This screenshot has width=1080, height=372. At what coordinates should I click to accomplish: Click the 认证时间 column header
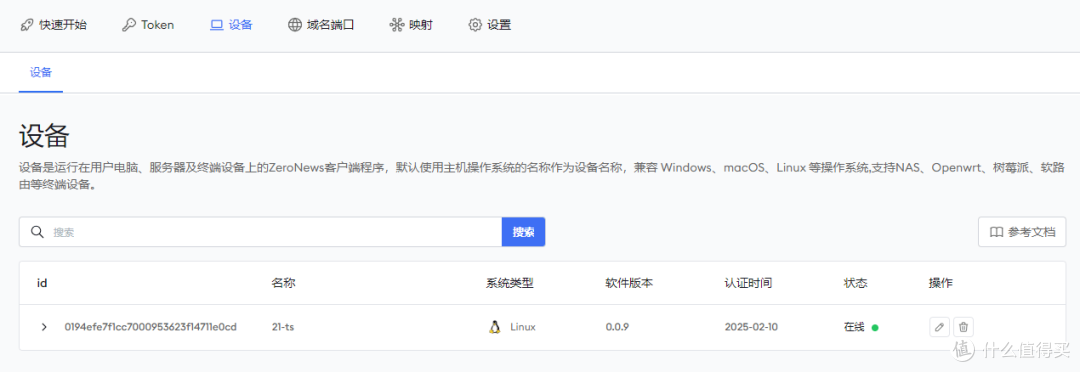pos(748,283)
